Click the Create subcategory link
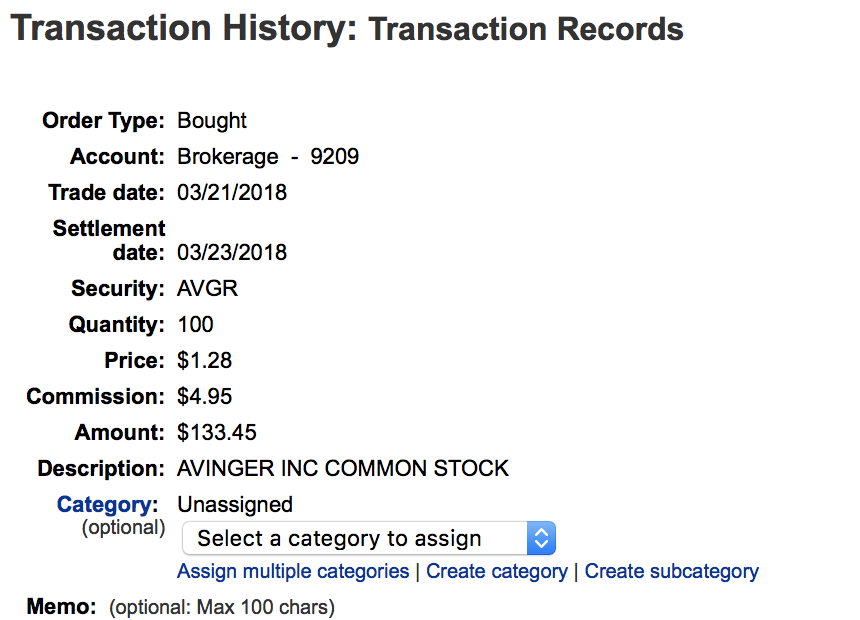Screen dimensions: 860x620 (x=671, y=572)
